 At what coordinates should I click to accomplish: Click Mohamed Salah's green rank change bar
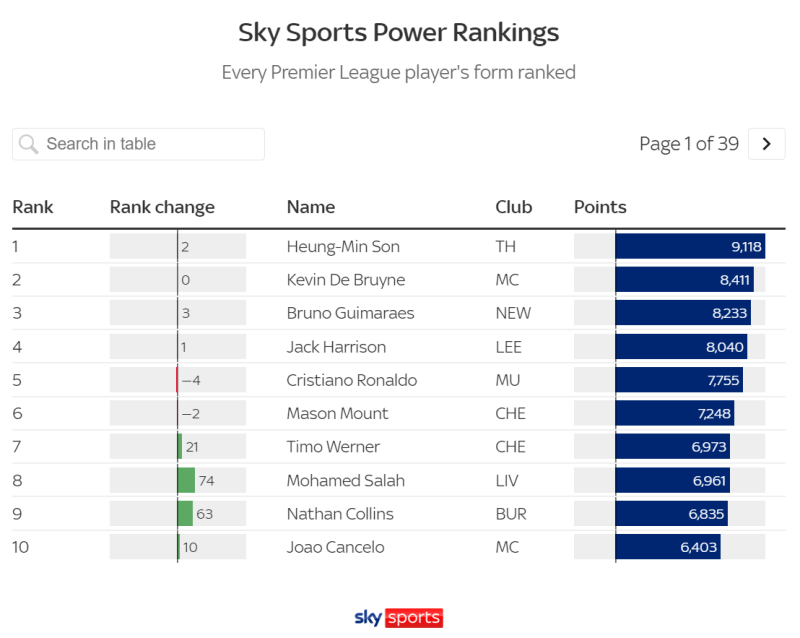point(186,480)
